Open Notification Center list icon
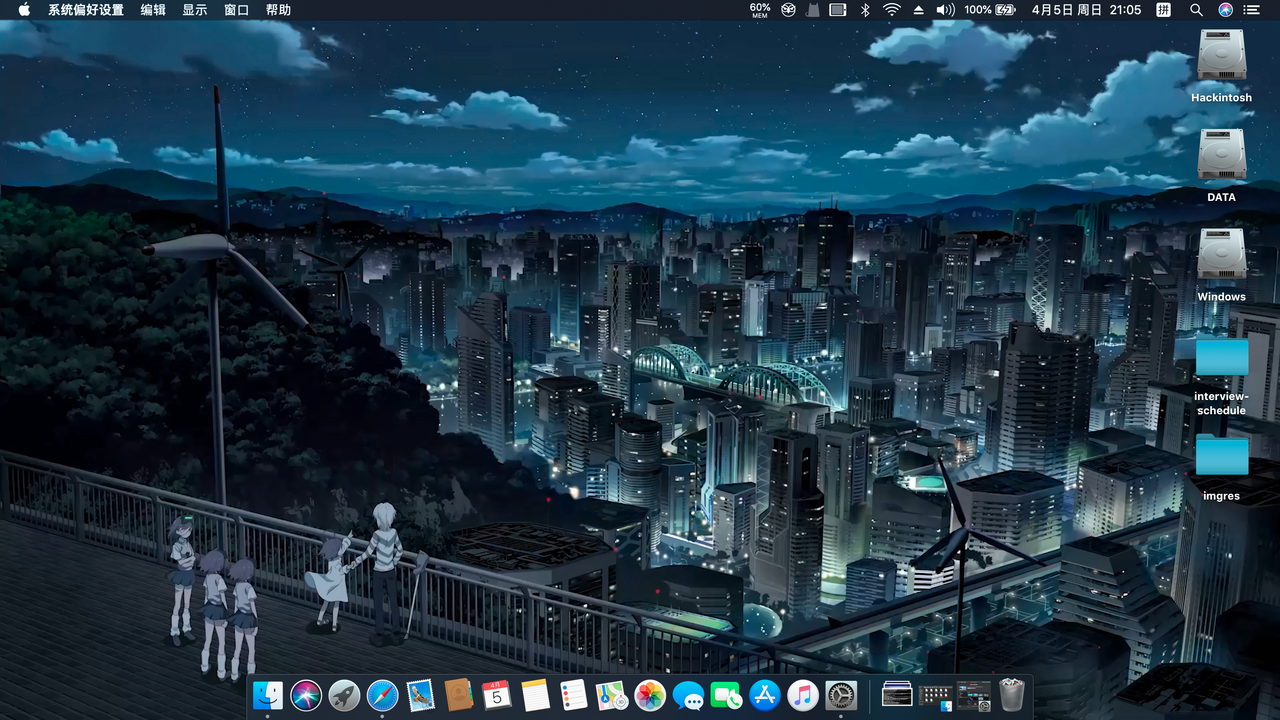This screenshot has height=720, width=1280. click(x=1252, y=10)
